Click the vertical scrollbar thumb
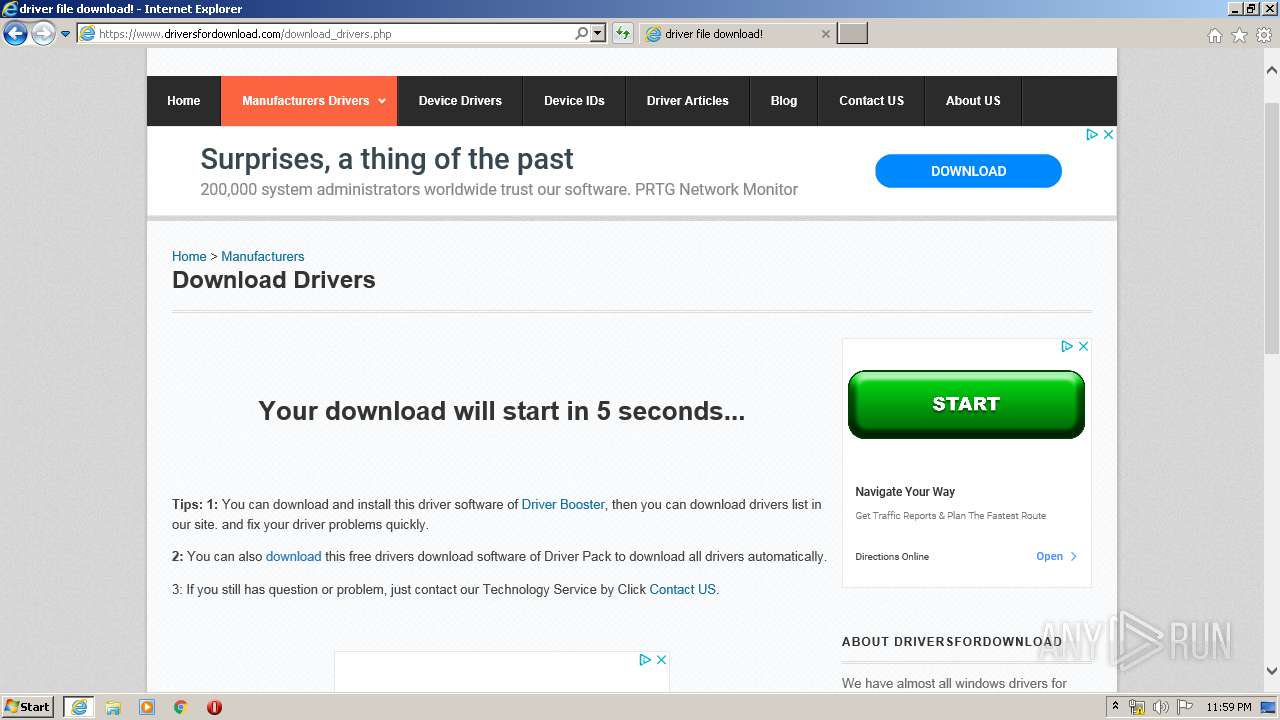This screenshot has height=720, width=1280. (x=1271, y=228)
